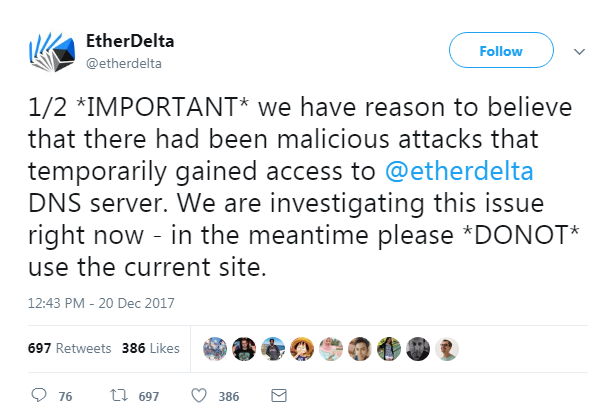The height and width of the screenshot is (412, 614).
Task: Click the envelope direct message icon
Action: [x=279, y=396]
